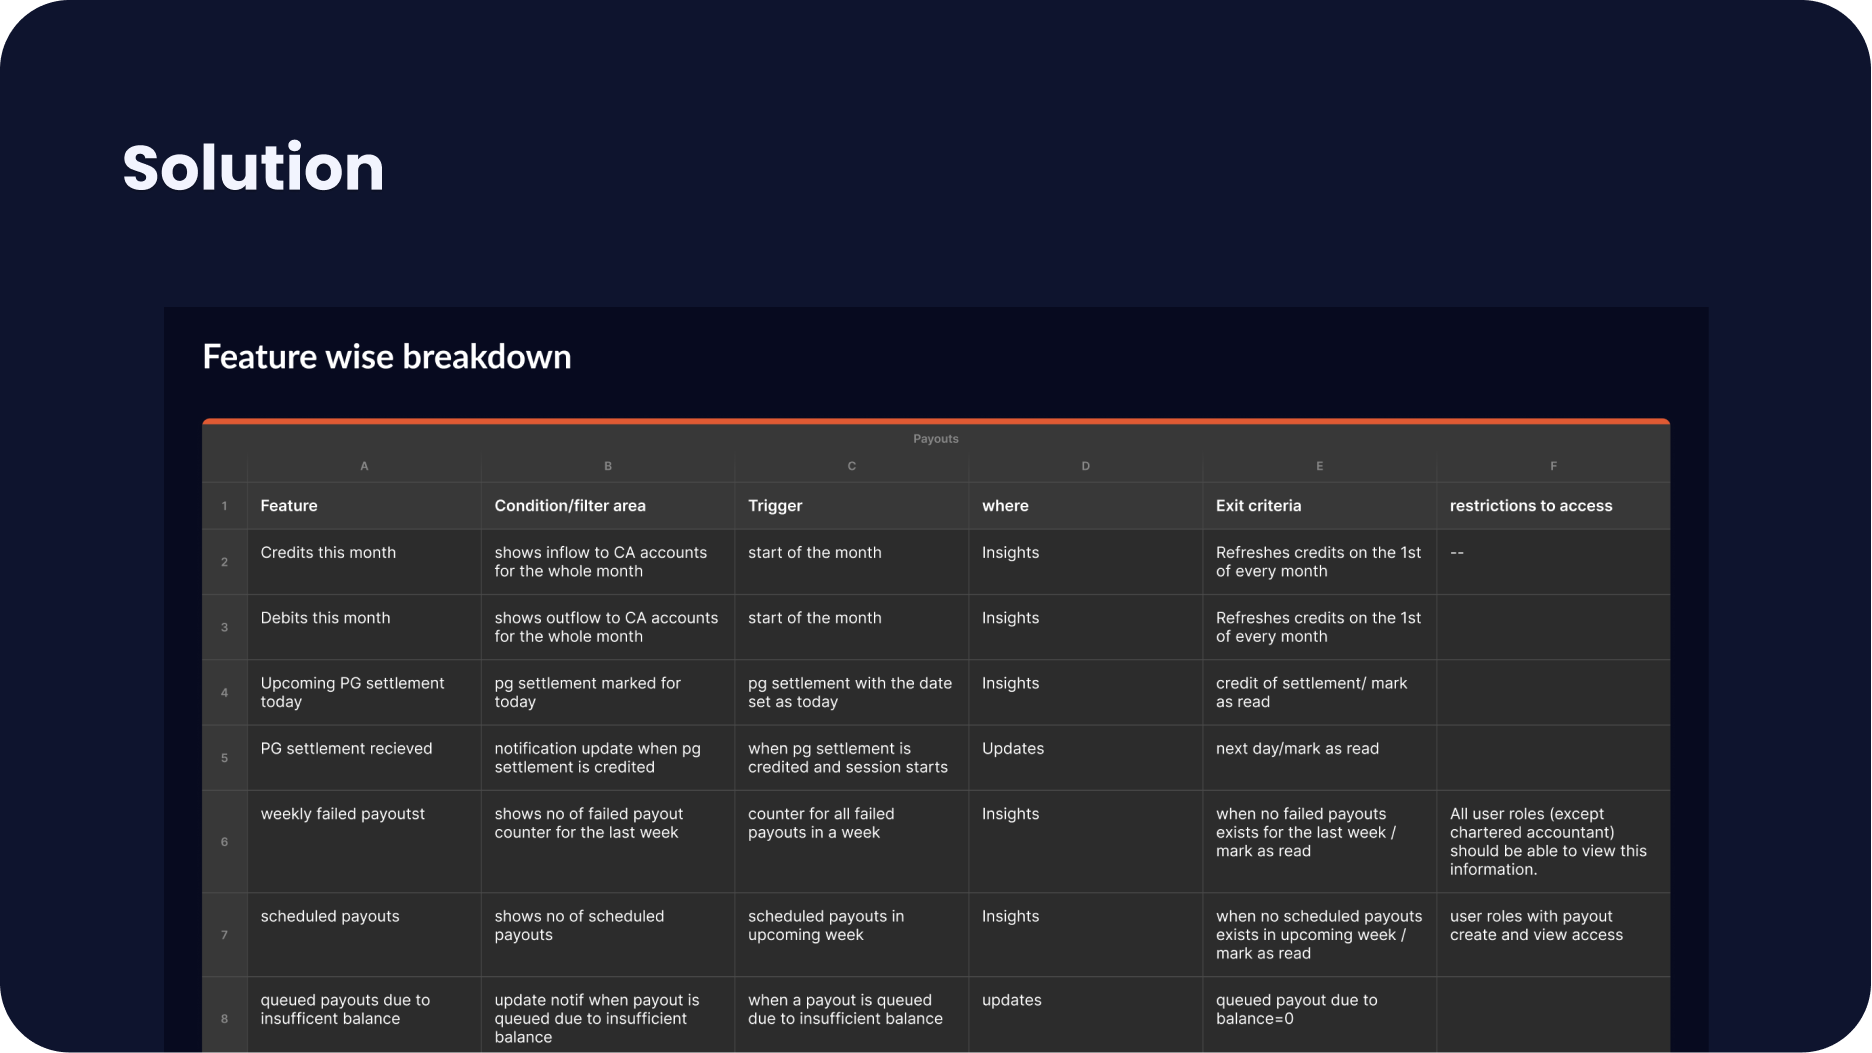This screenshot has height=1053, width=1872.
Task: Click the 'restrictions to access' header cell
Action: click(x=1553, y=506)
